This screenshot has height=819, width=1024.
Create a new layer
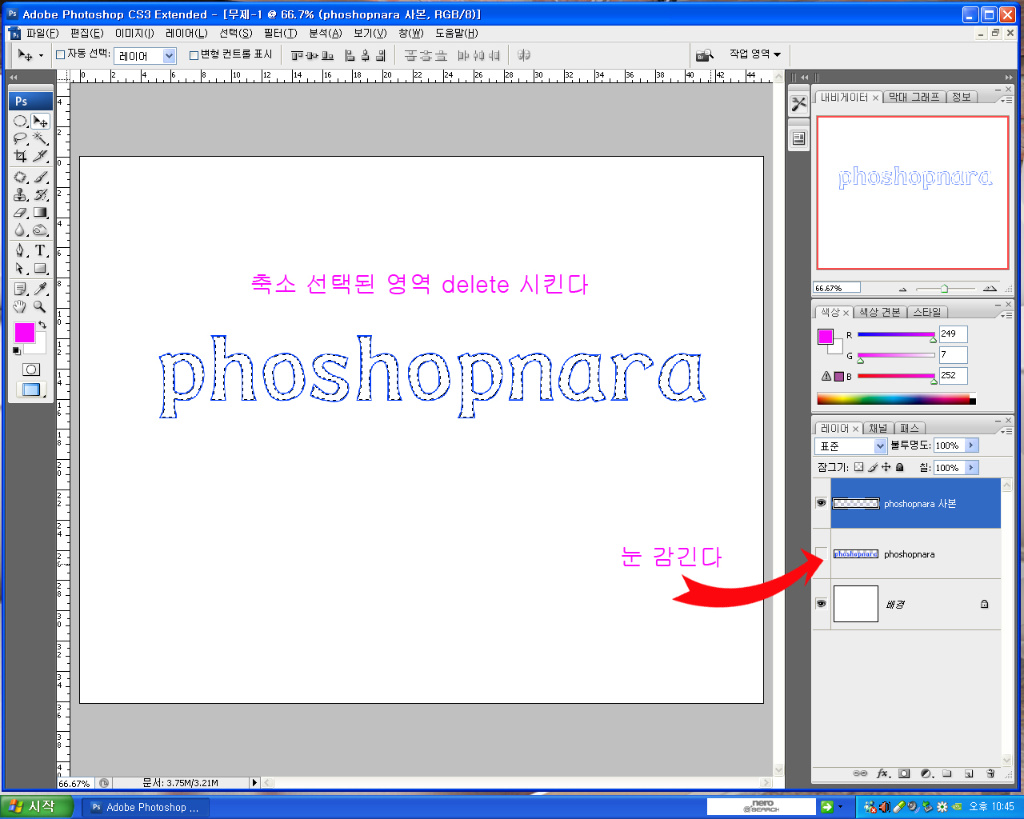coord(969,773)
